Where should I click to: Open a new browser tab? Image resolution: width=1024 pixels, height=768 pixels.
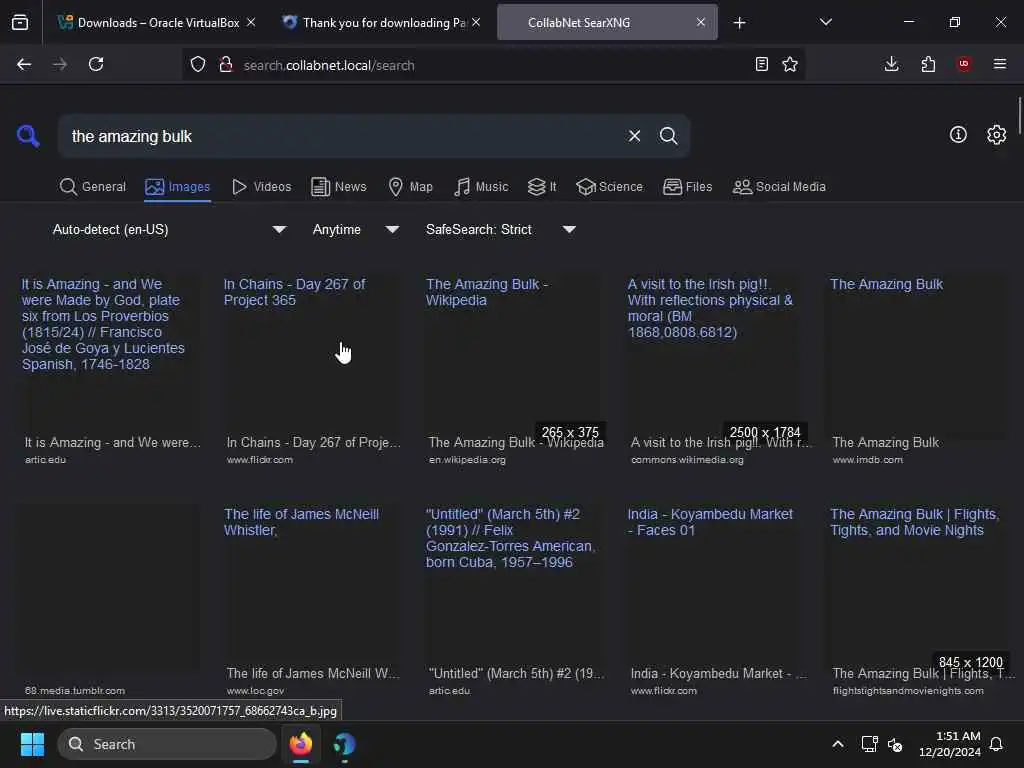(739, 24)
